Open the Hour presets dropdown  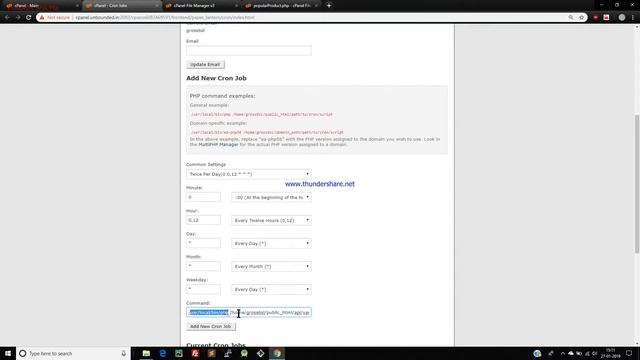click(x=271, y=220)
